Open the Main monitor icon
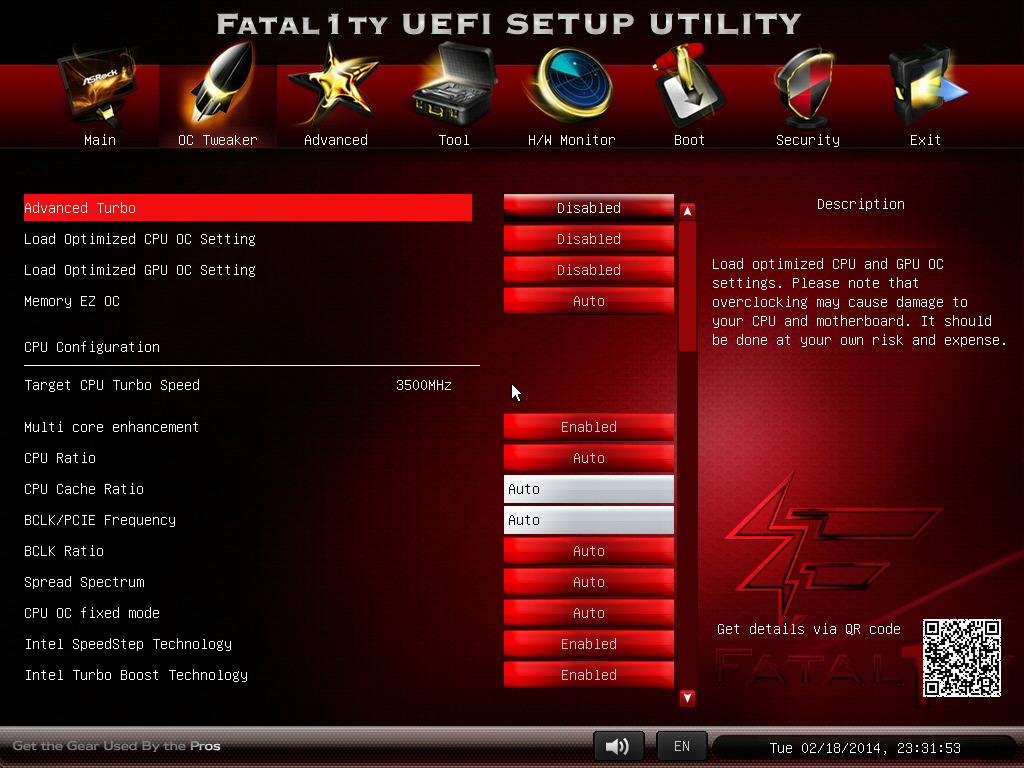Screen dimensions: 1024x768 pyautogui.click(x=99, y=95)
